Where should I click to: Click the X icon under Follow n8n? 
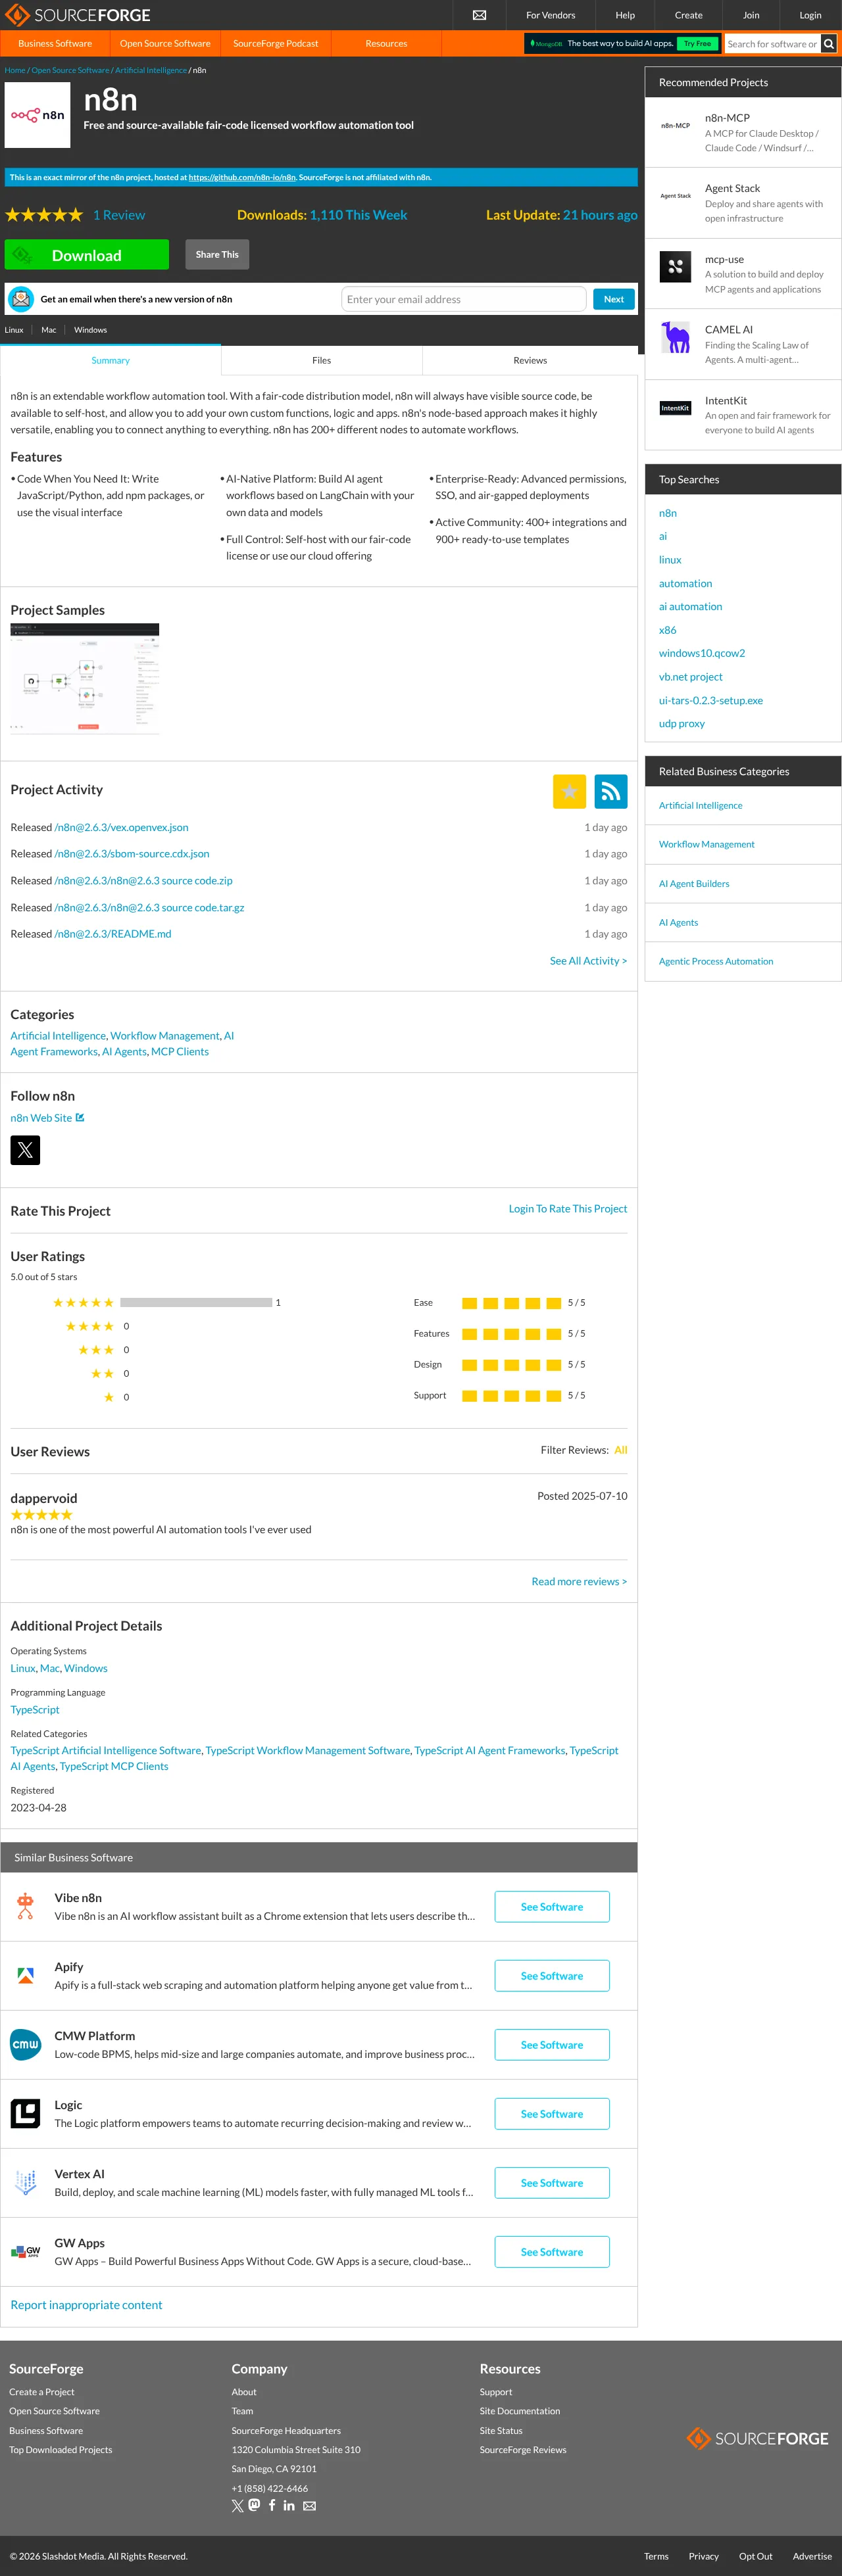pos(25,1150)
